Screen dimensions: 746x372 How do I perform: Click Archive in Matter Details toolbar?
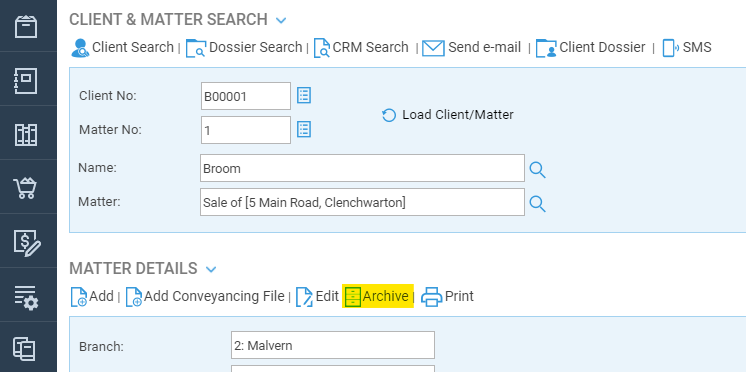378,296
